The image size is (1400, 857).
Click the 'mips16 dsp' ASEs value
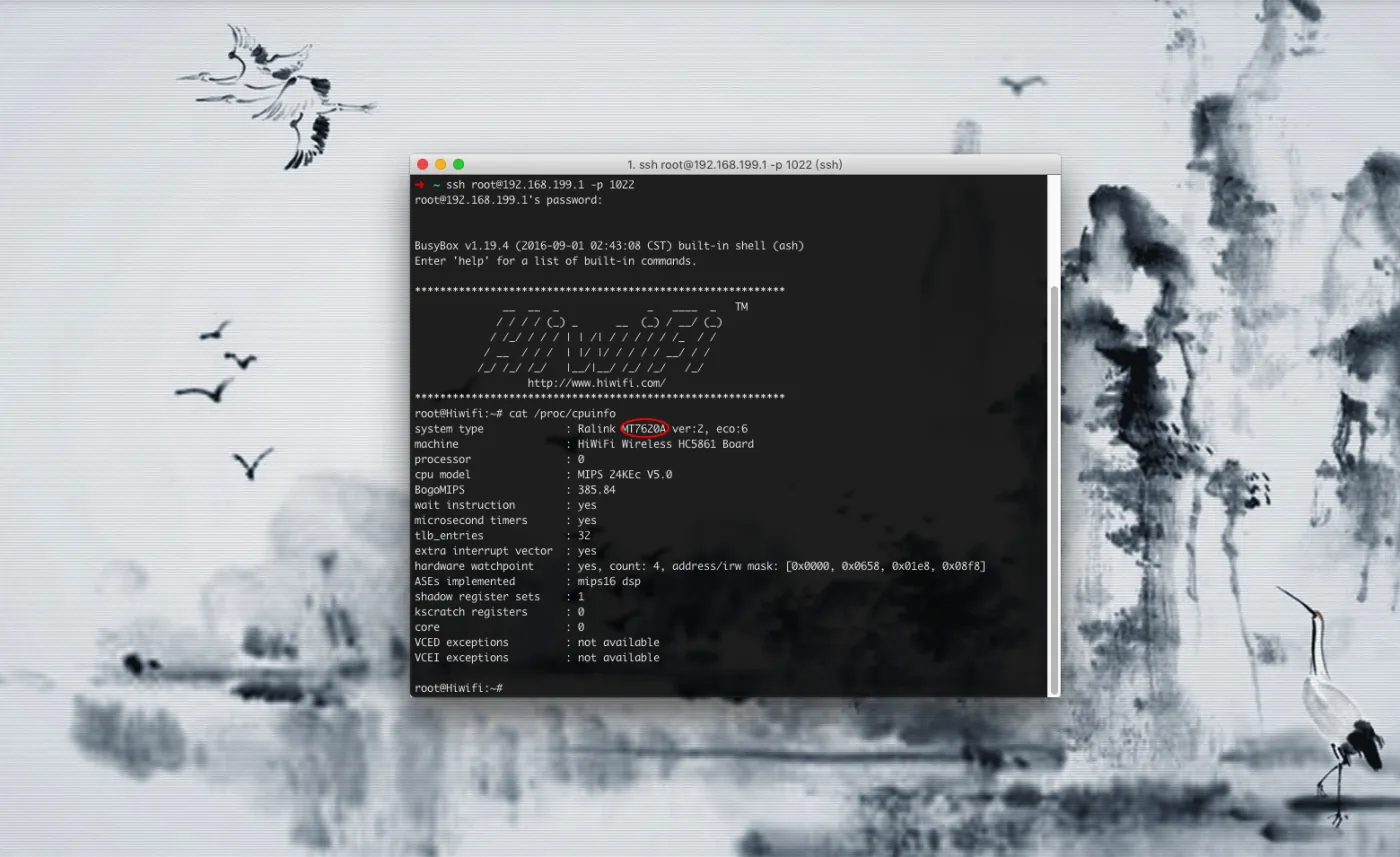[x=609, y=581]
